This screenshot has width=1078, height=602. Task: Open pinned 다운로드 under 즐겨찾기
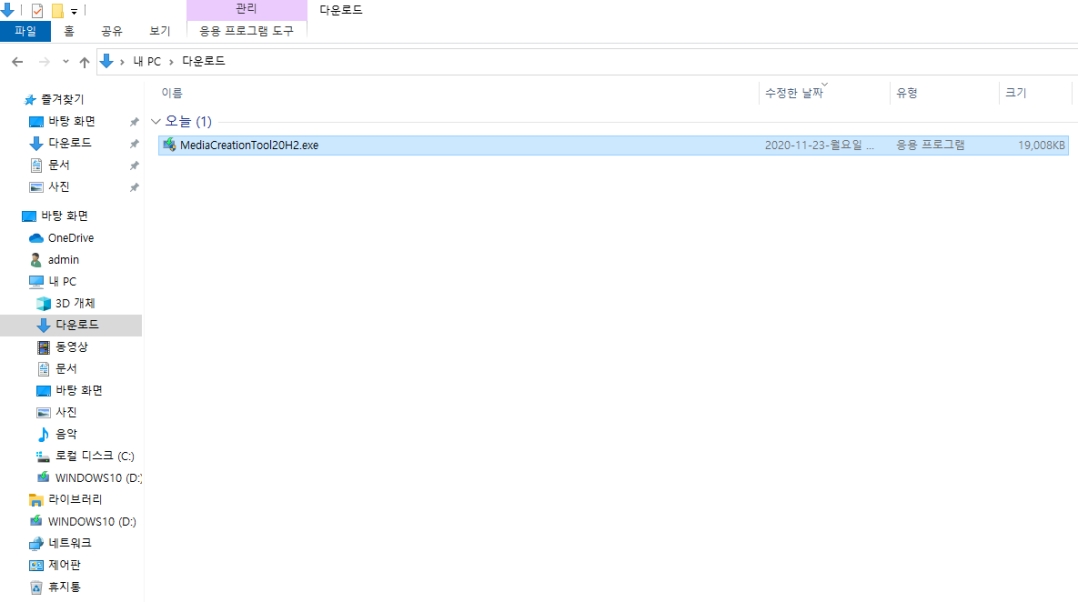click(69, 143)
